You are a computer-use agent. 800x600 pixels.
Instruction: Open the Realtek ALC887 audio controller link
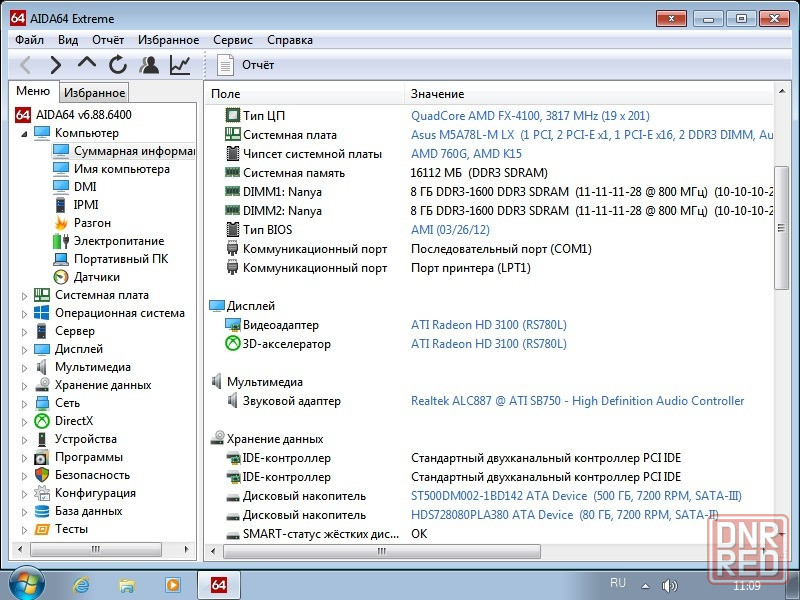click(578, 401)
